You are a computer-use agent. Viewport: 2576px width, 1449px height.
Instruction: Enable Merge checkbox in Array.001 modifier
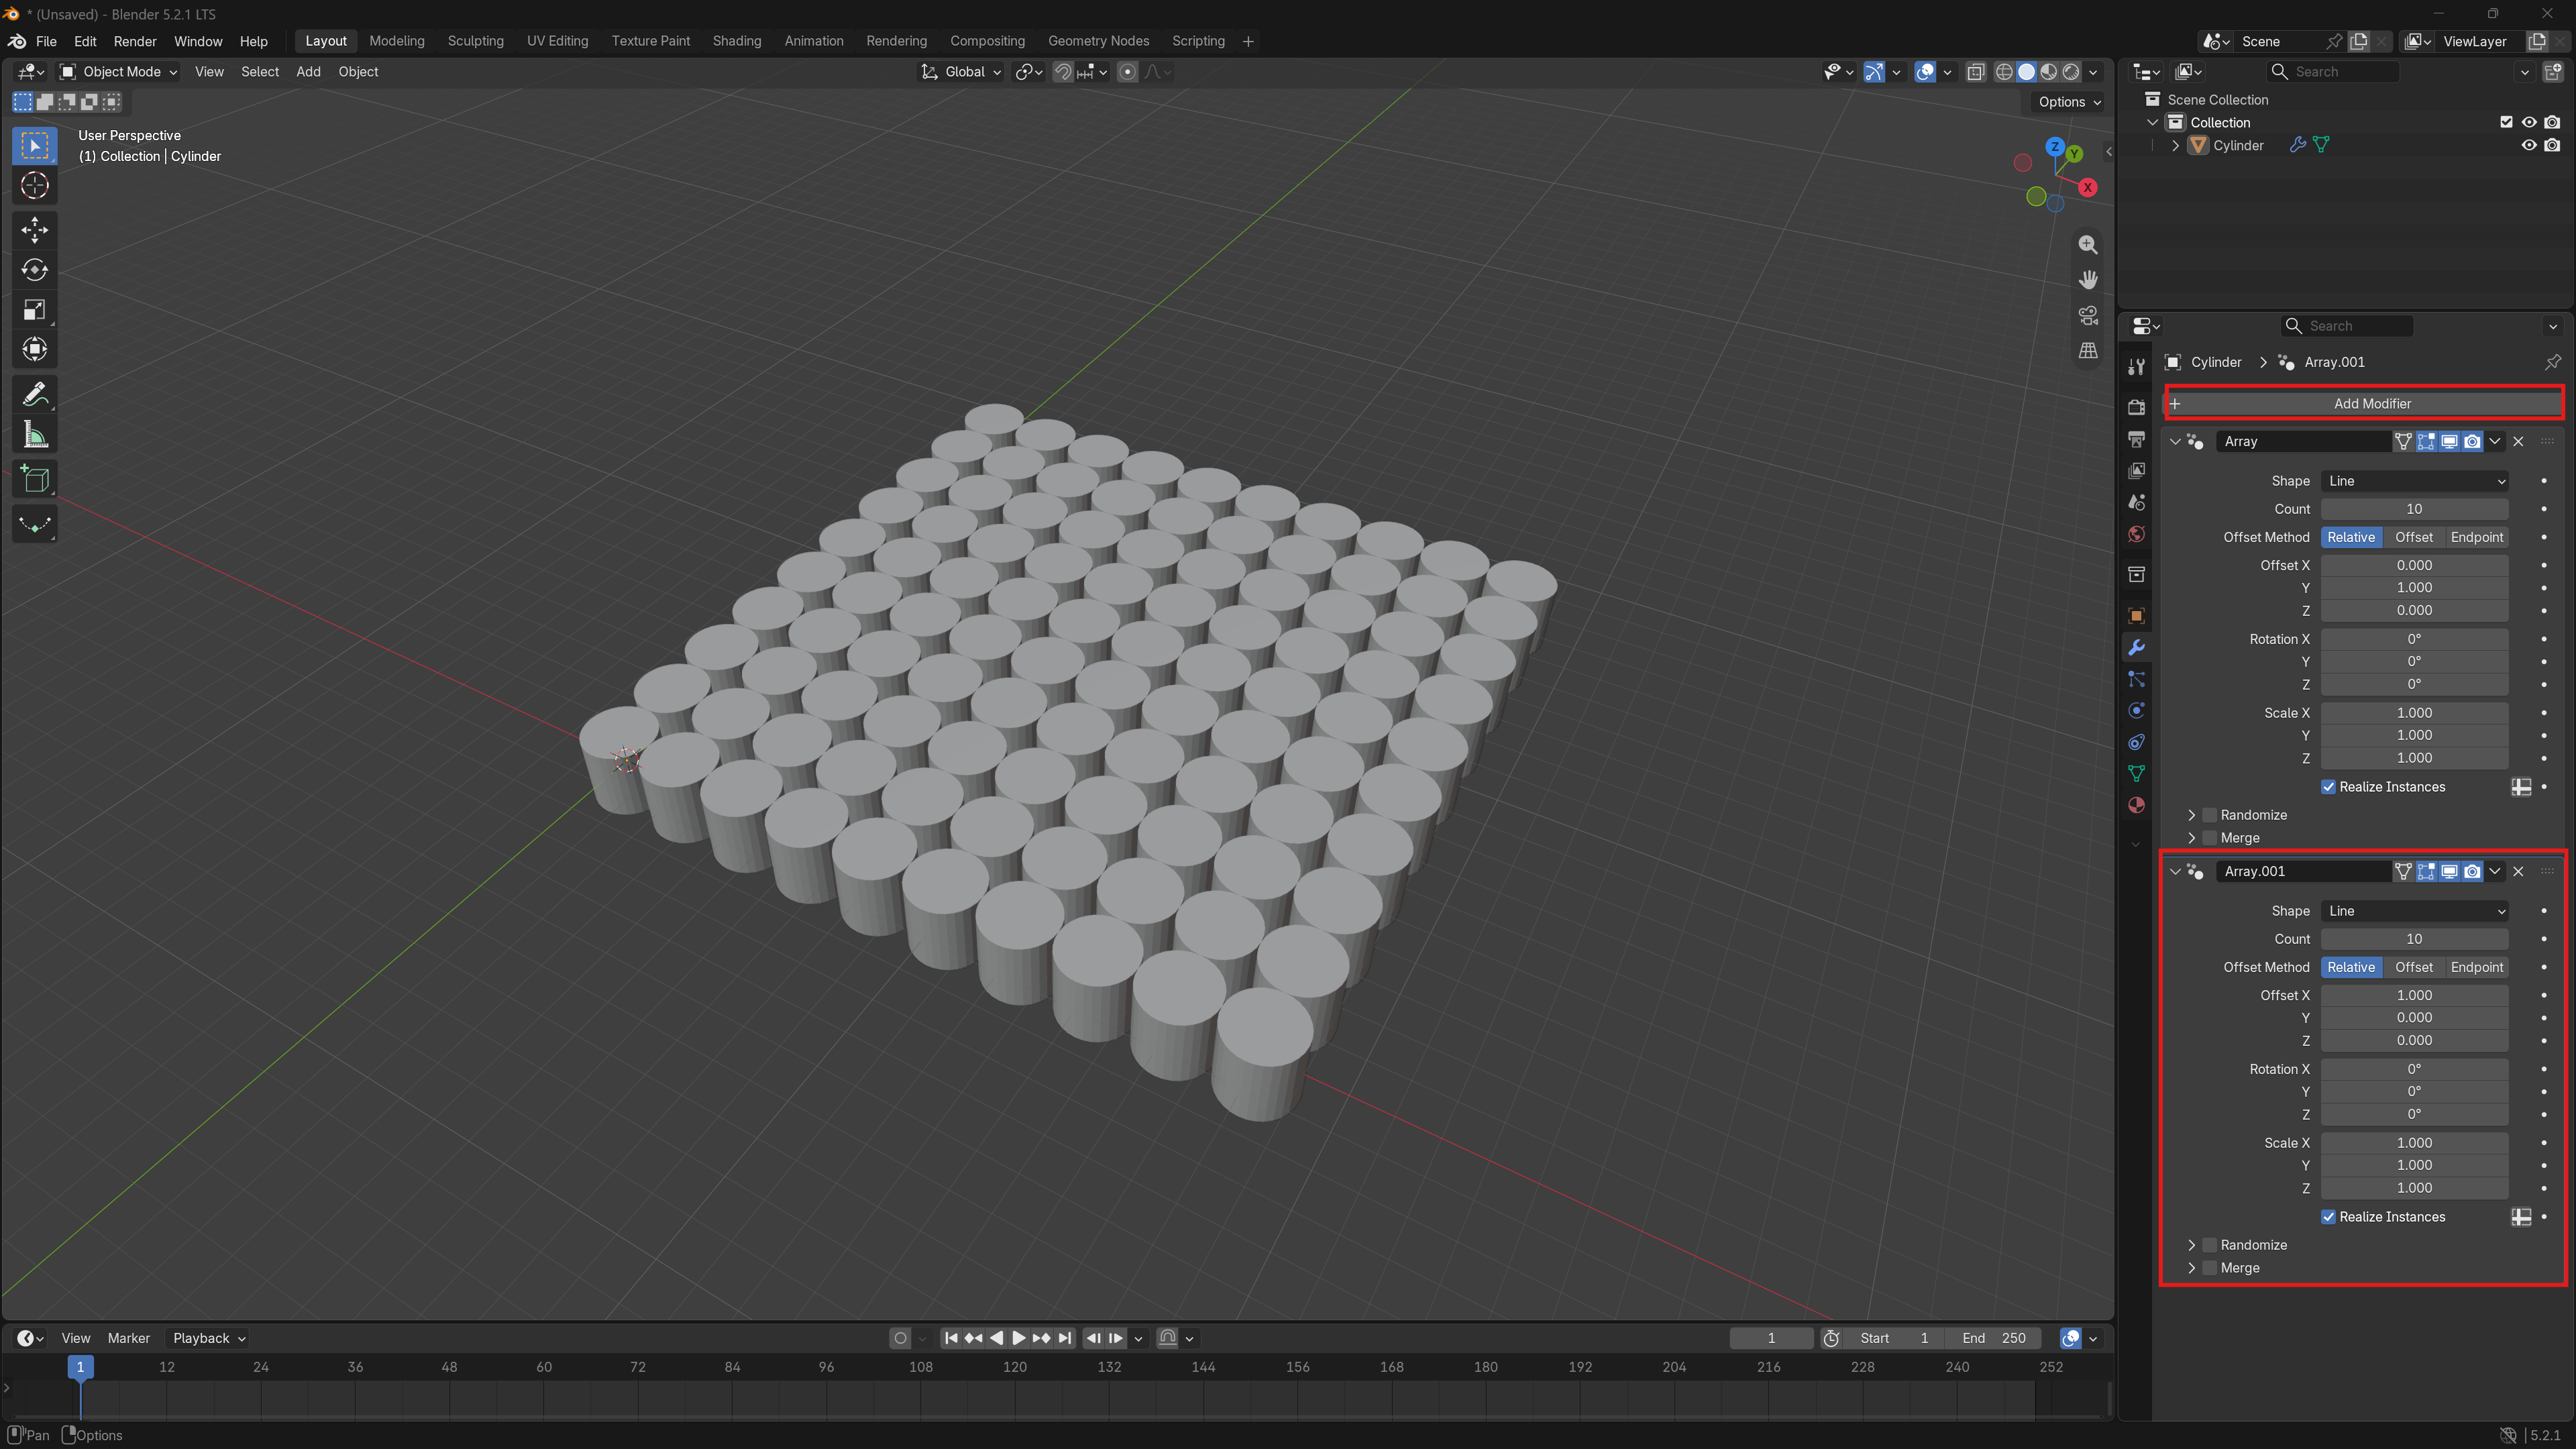[x=2210, y=1268]
